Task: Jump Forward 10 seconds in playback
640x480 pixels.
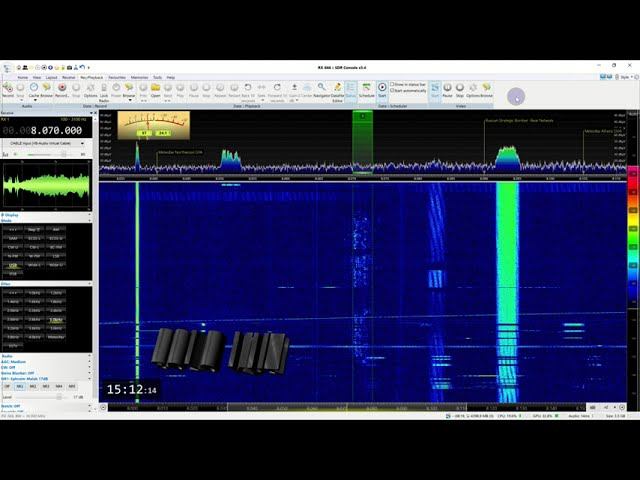Action: (277, 92)
